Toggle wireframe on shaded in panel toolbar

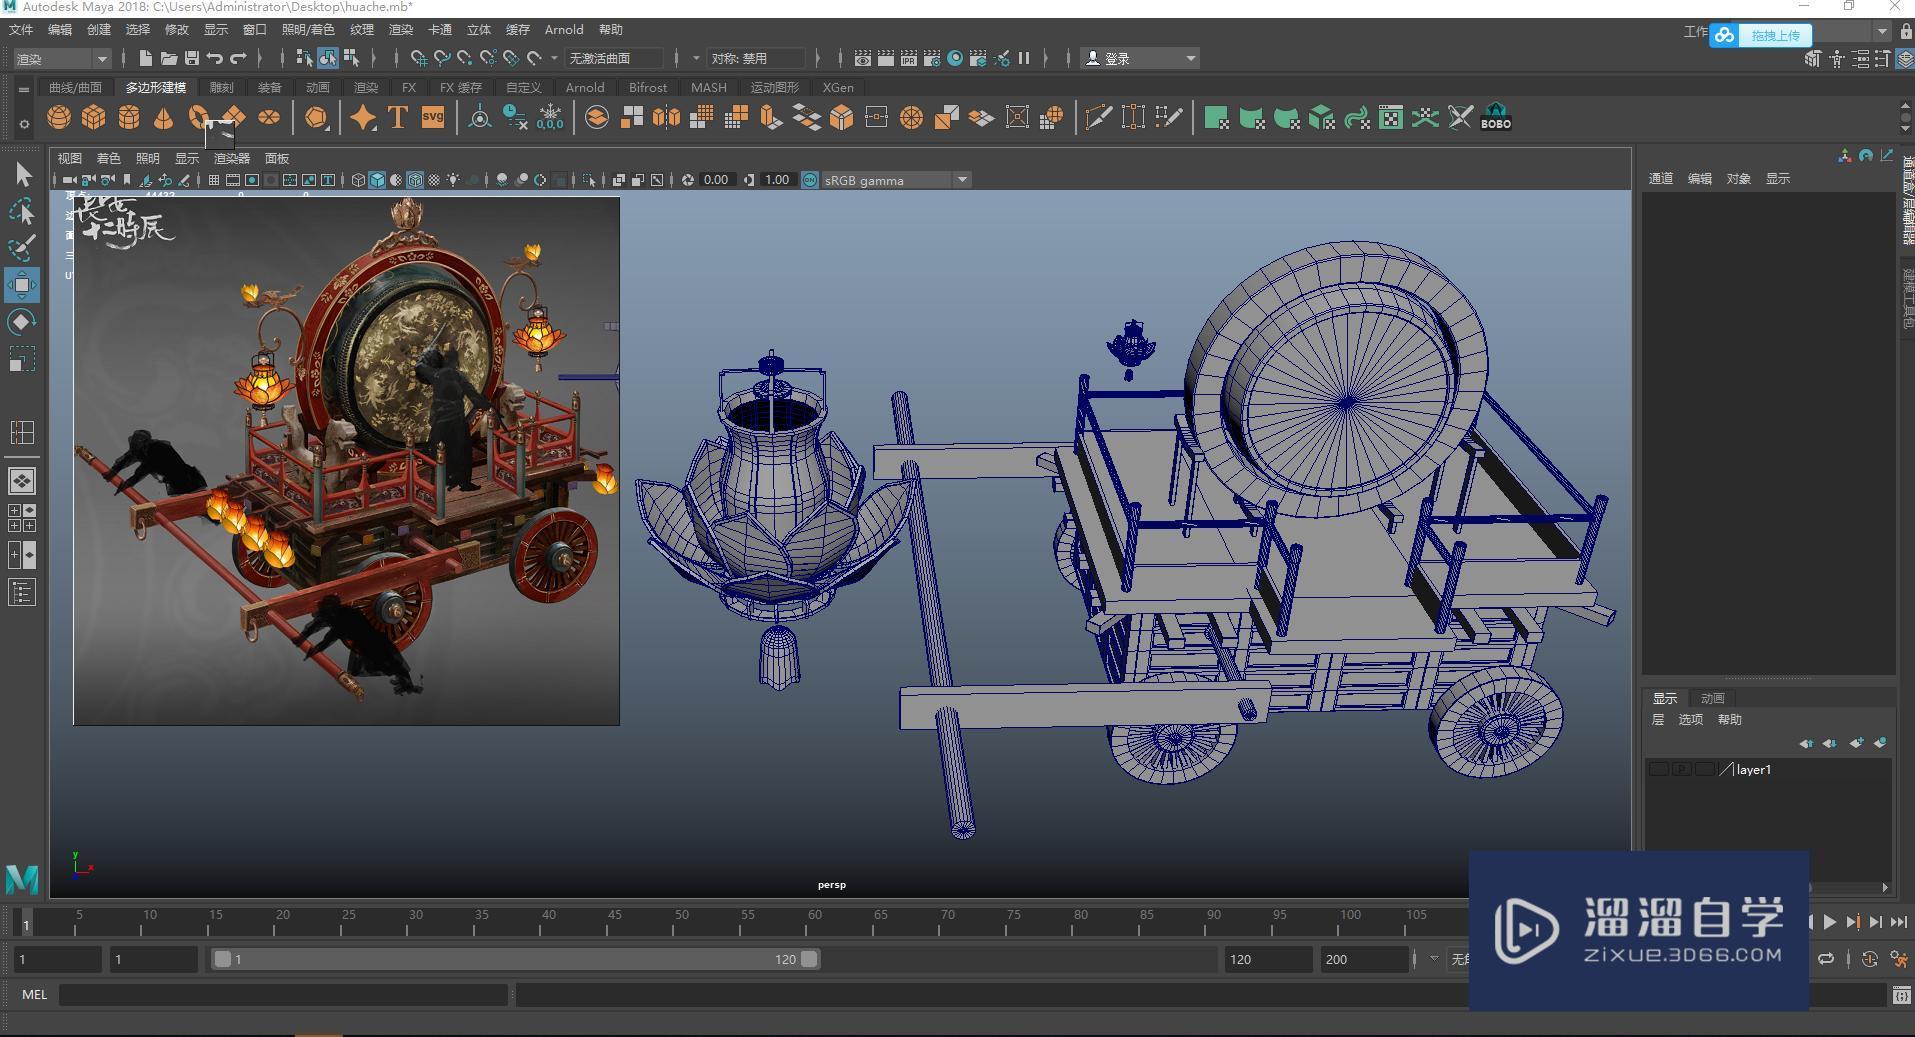pos(415,180)
